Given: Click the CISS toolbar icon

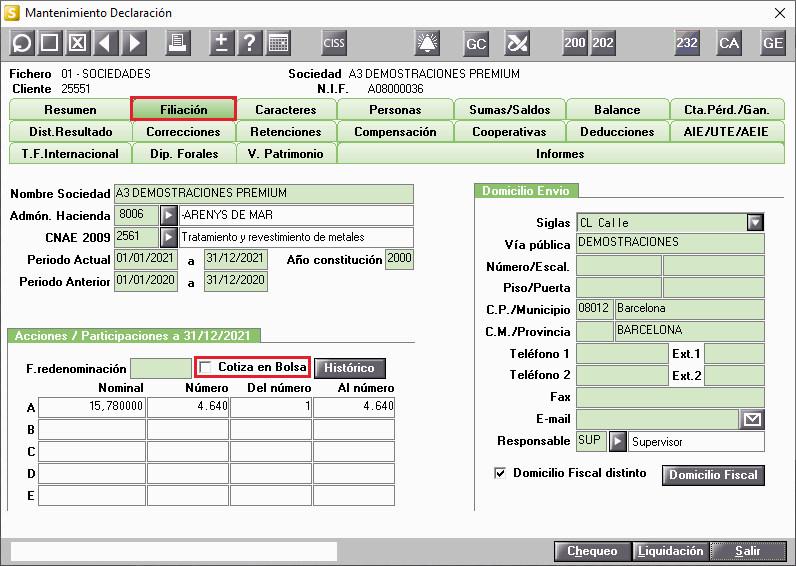Looking at the screenshot, I should click(x=334, y=43).
